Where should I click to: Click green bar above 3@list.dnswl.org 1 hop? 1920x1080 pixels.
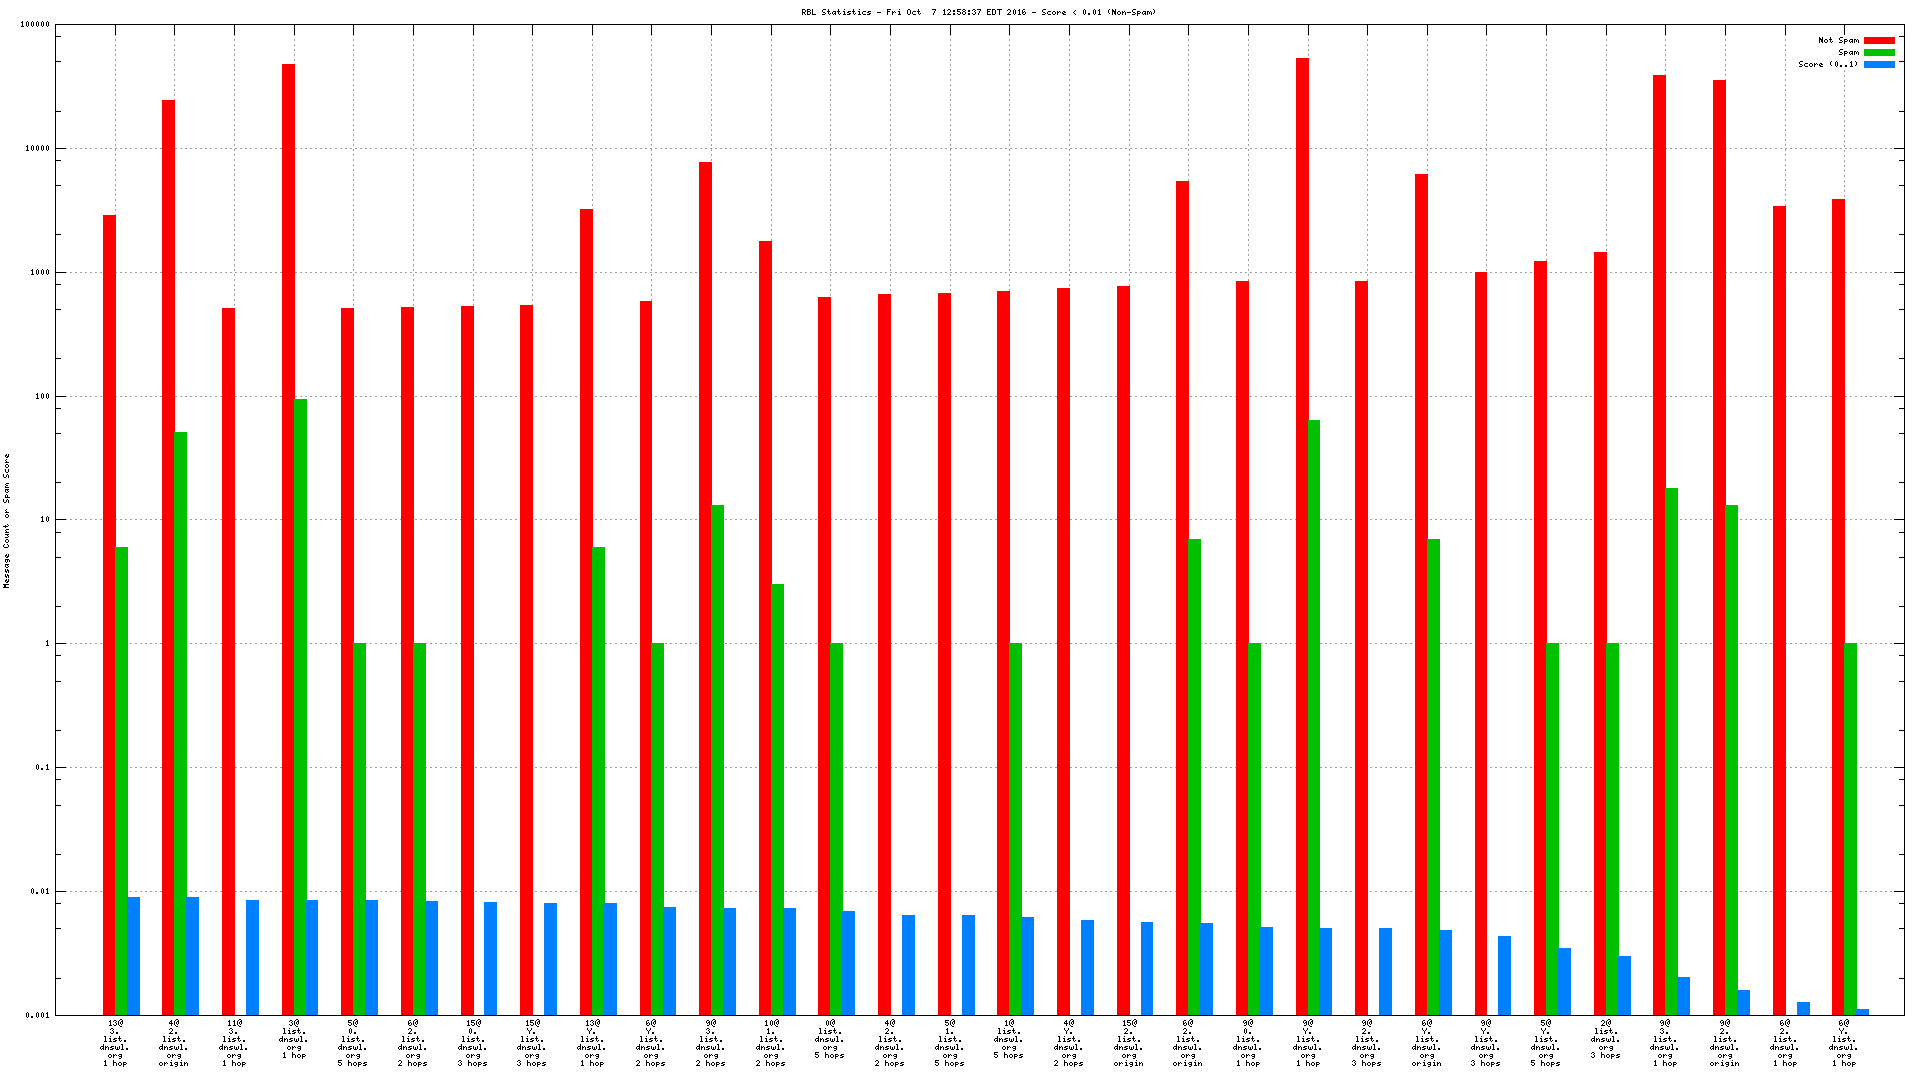pyautogui.click(x=300, y=700)
